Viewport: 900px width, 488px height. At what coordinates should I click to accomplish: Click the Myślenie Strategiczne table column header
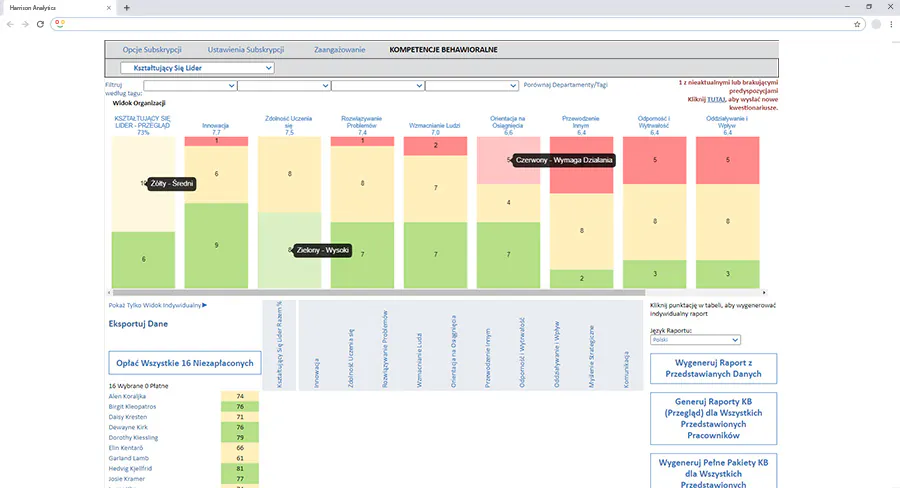(x=592, y=356)
